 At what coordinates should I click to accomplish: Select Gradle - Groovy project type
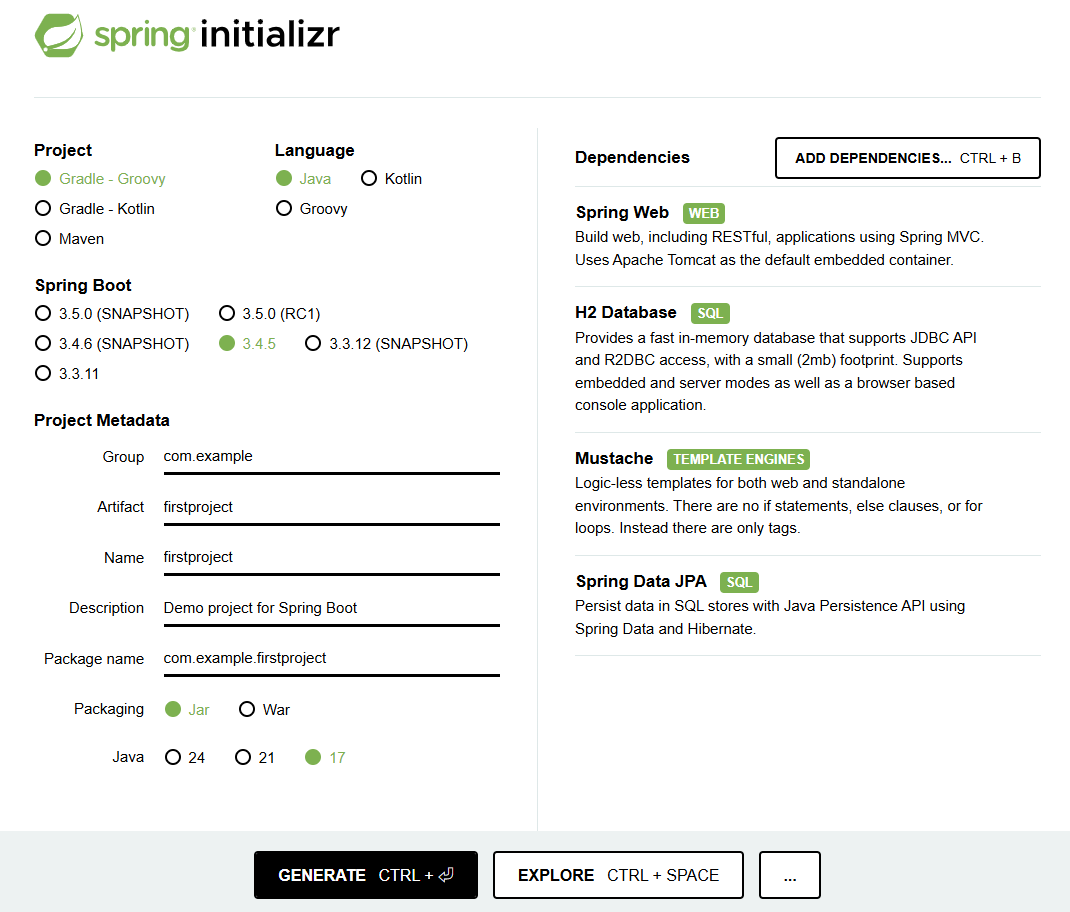tap(100, 179)
